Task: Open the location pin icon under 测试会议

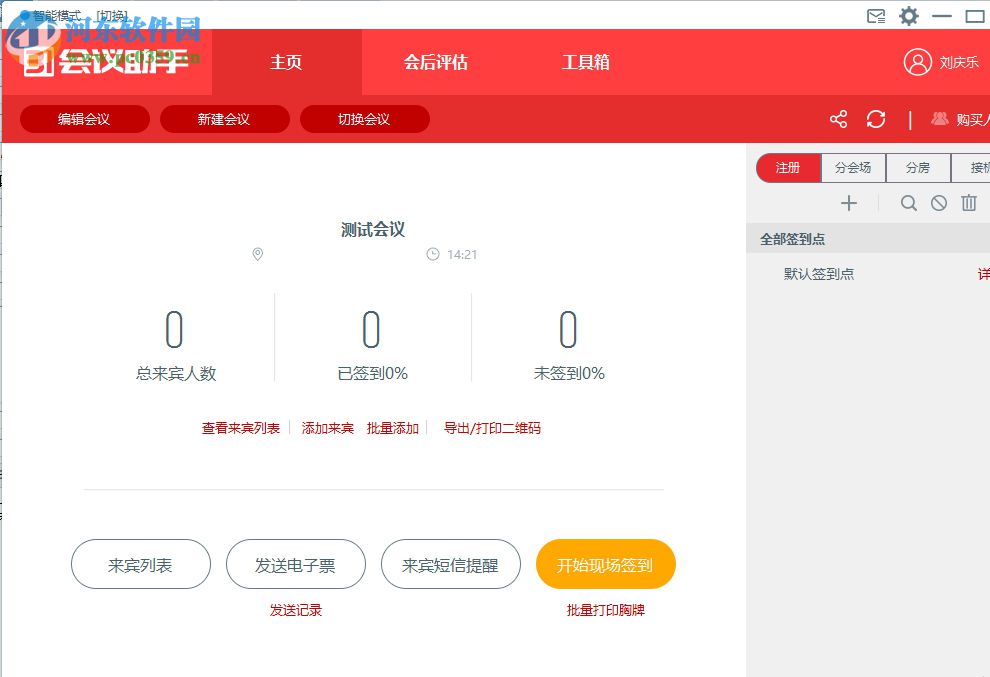Action: (x=257, y=254)
